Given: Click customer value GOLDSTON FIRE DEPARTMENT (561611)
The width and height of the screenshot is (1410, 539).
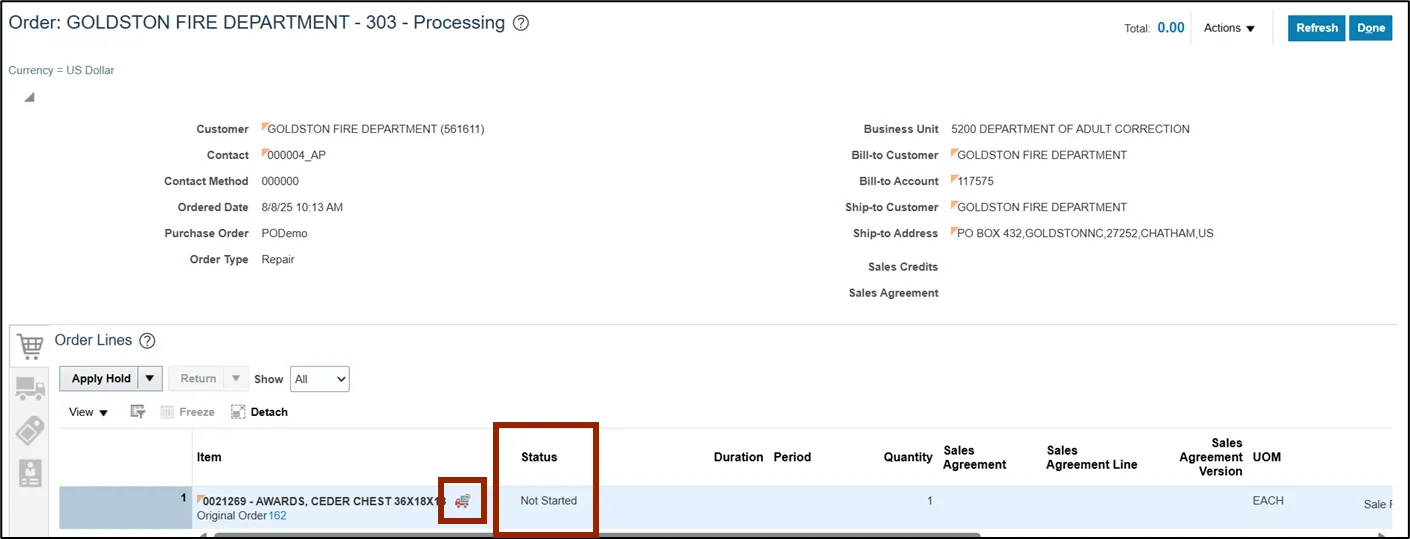Looking at the screenshot, I should 376,129.
